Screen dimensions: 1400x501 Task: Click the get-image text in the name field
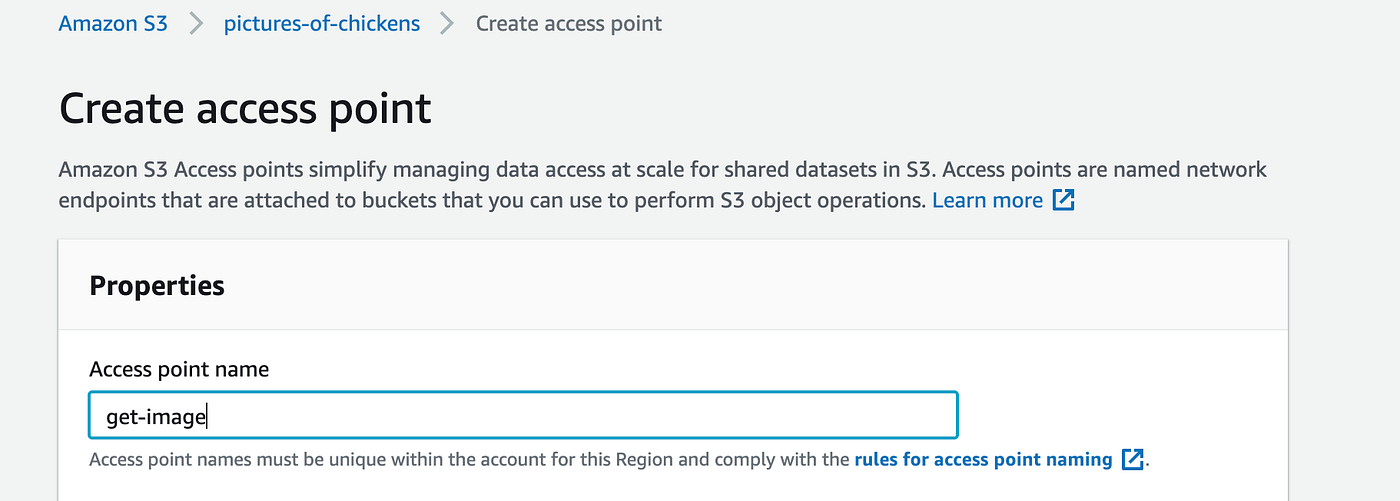(x=155, y=415)
